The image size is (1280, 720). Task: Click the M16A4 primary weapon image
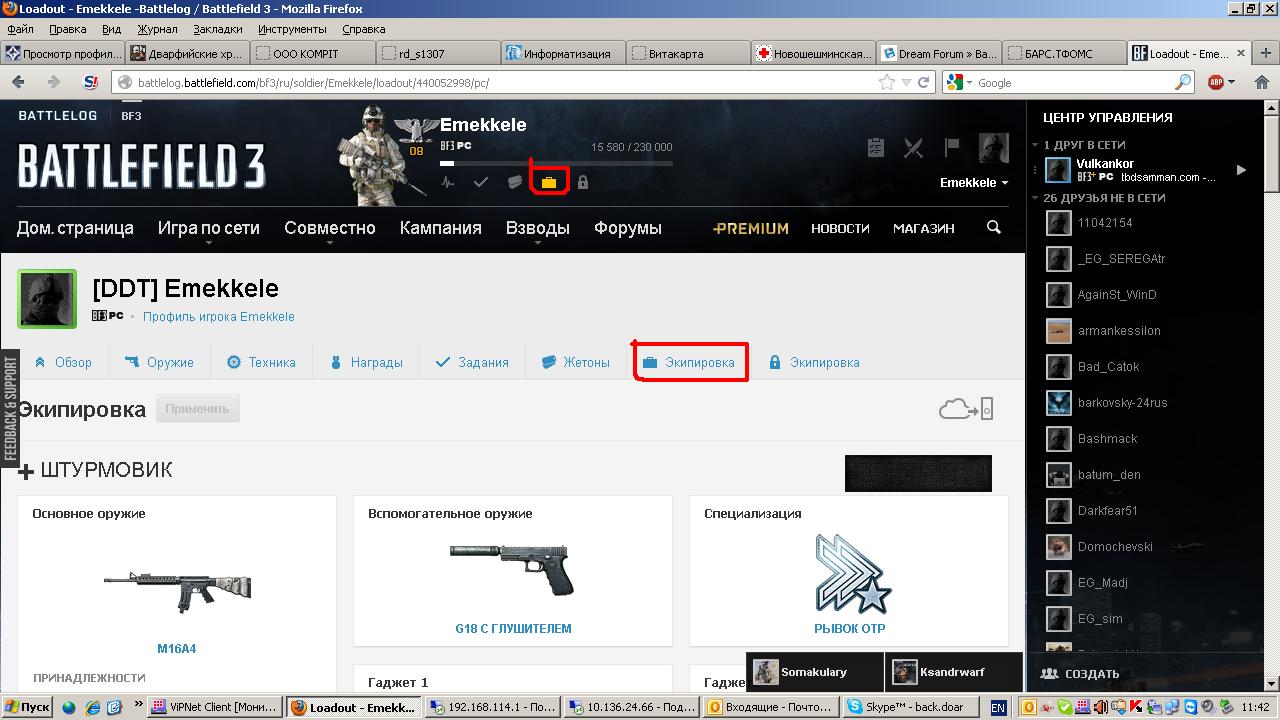tap(177, 590)
